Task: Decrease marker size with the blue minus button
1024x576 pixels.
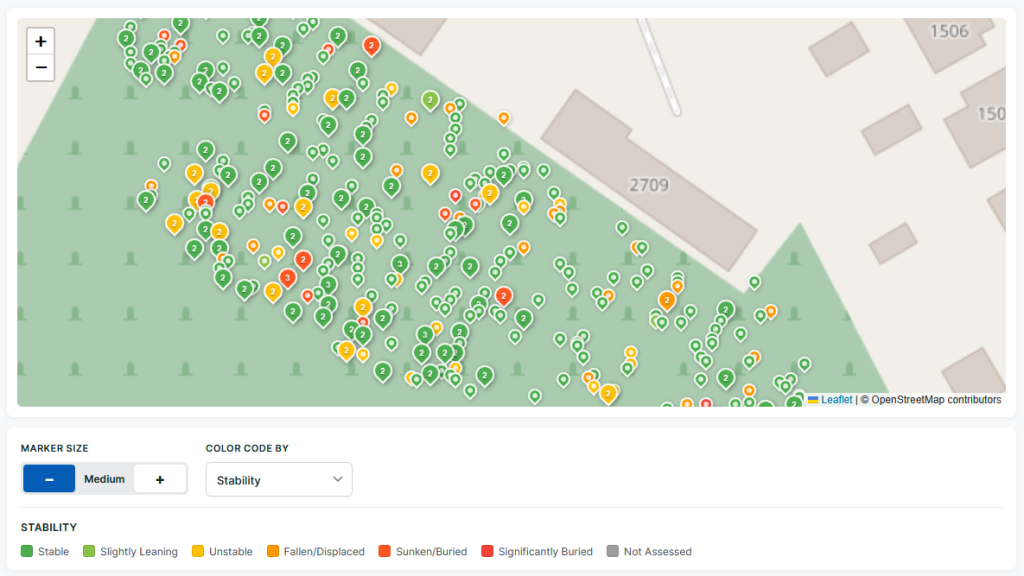Action: pyautogui.click(x=49, y=479)
